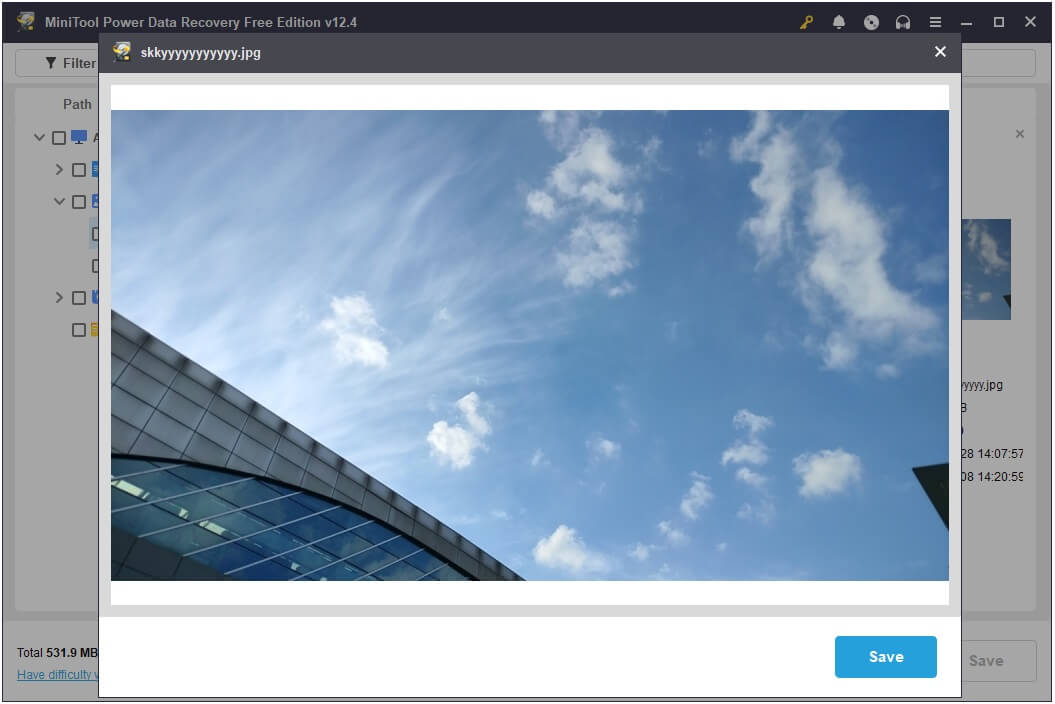
Task: Tick the second child node checkbox
Action: click(79, 202)
